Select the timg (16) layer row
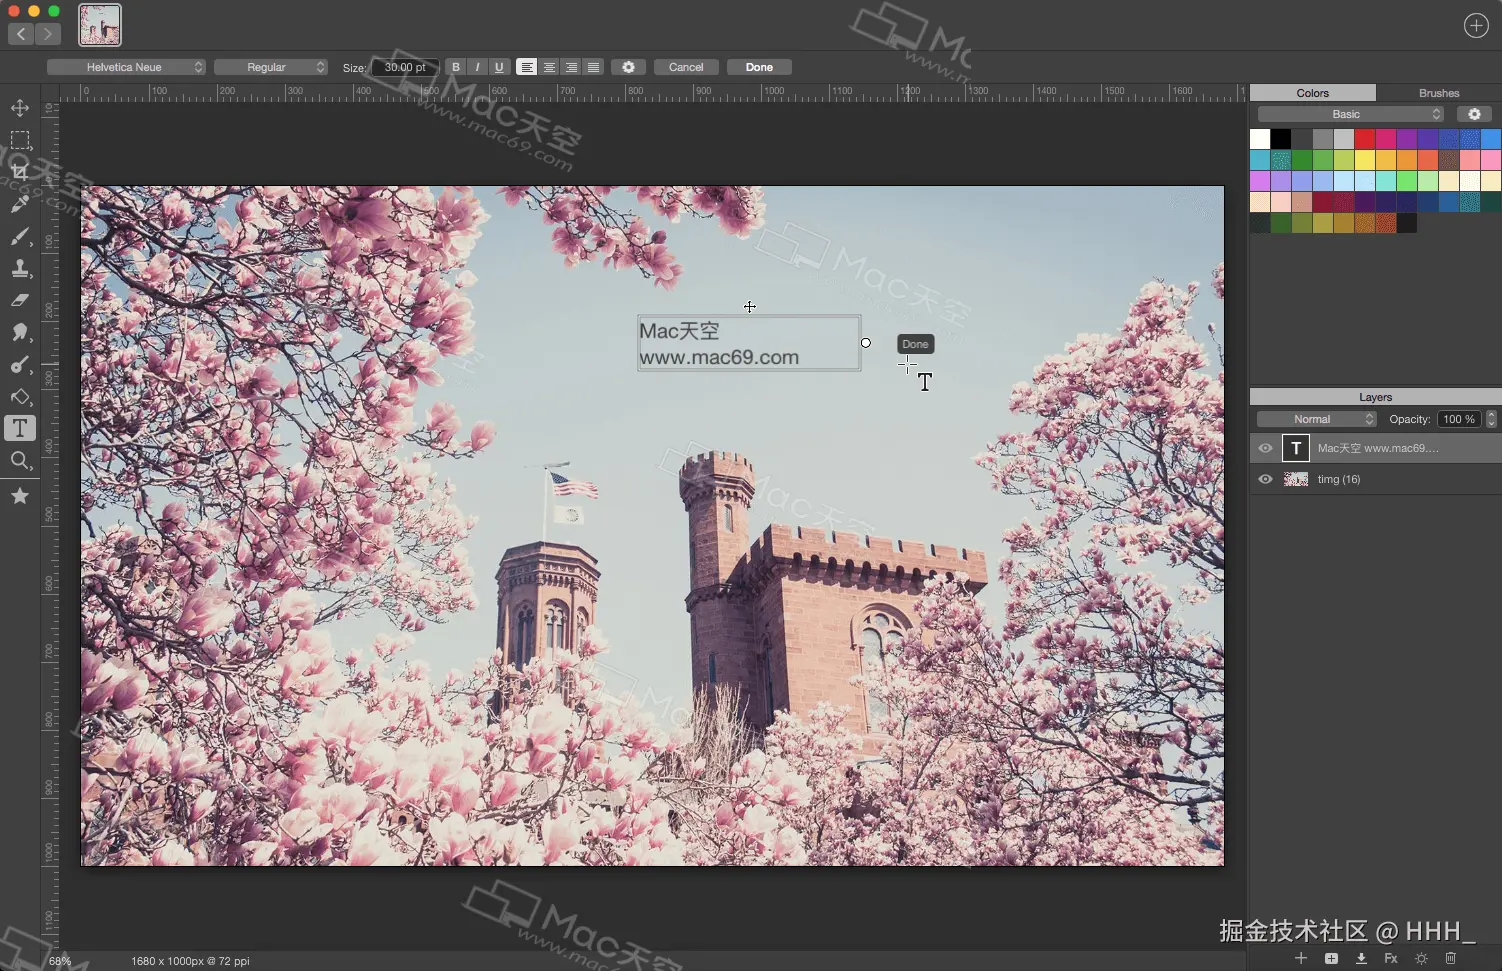 (x=1376, y=479)
